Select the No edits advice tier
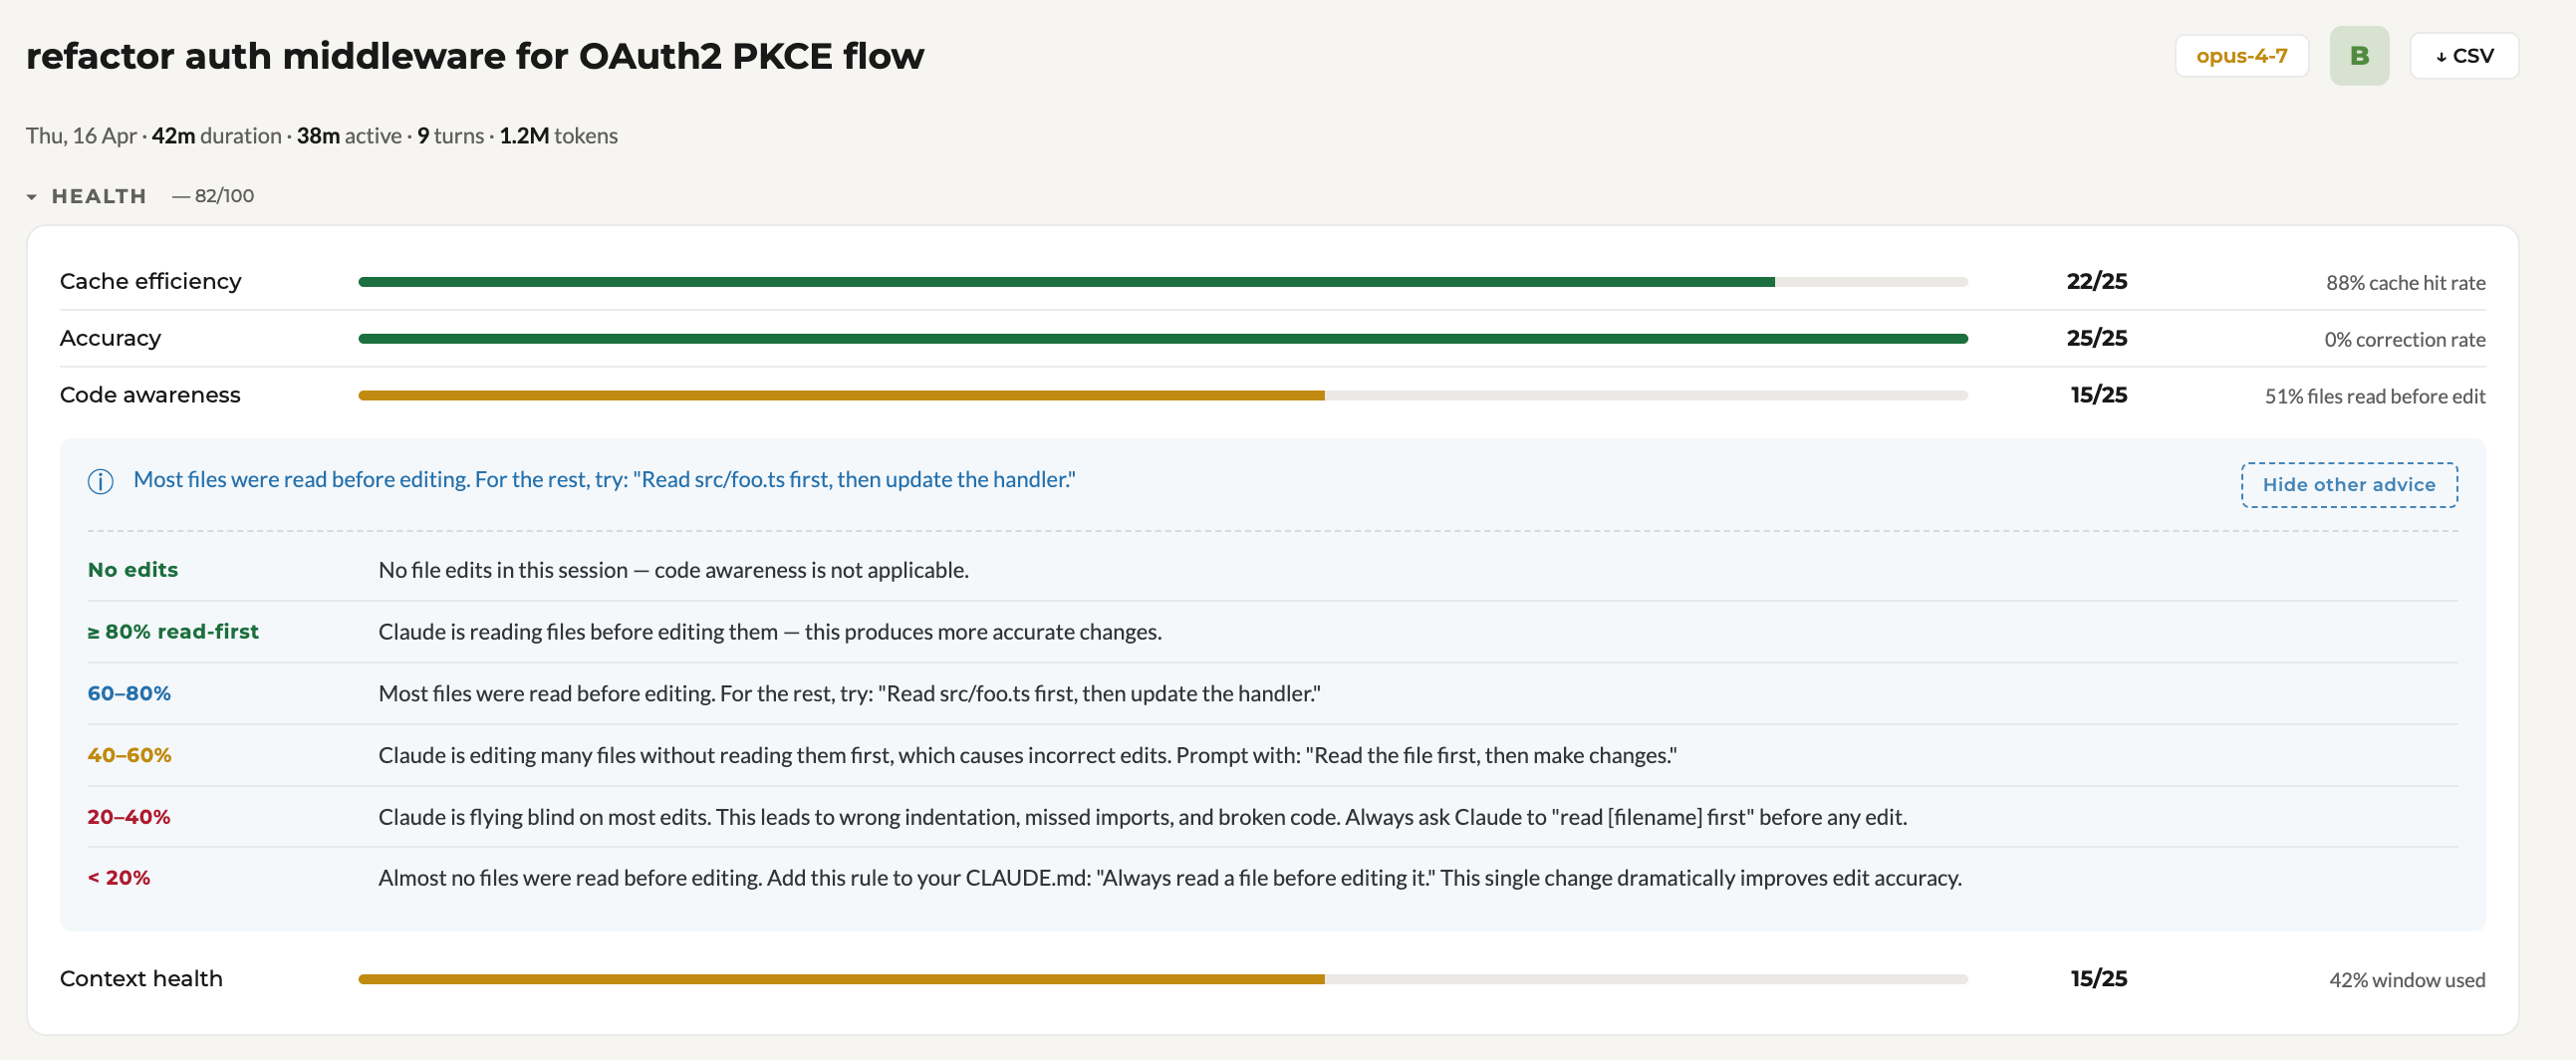 coord(133,570)
